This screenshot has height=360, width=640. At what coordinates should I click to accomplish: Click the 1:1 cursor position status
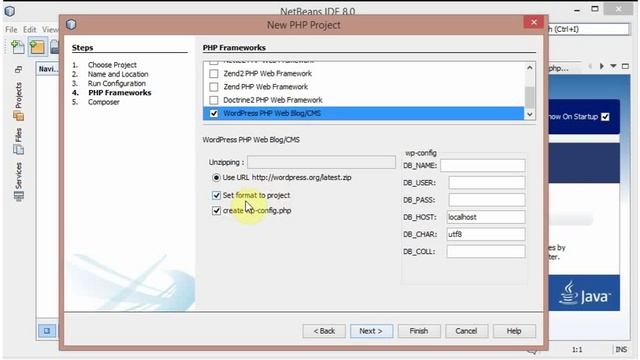(577, 349)
